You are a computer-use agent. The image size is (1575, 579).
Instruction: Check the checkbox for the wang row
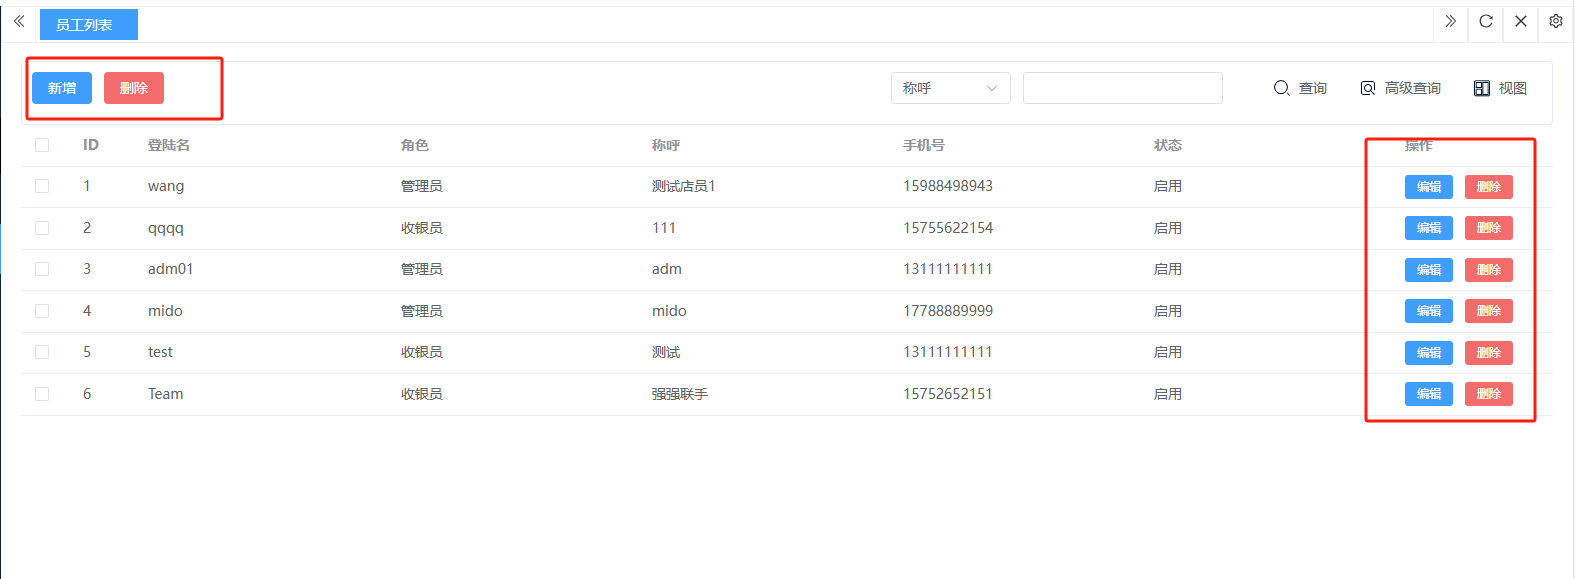point(42,186)
